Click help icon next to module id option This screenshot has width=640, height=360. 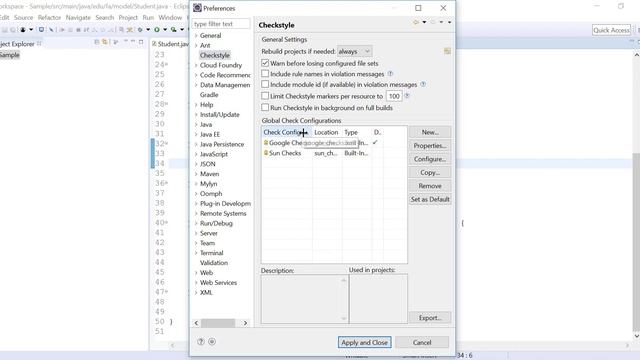pos(423,84)
